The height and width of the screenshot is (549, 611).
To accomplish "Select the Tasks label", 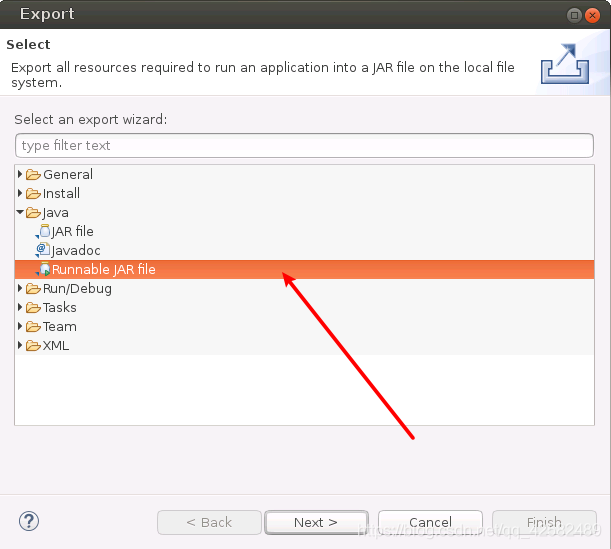I will click(60, 308).
